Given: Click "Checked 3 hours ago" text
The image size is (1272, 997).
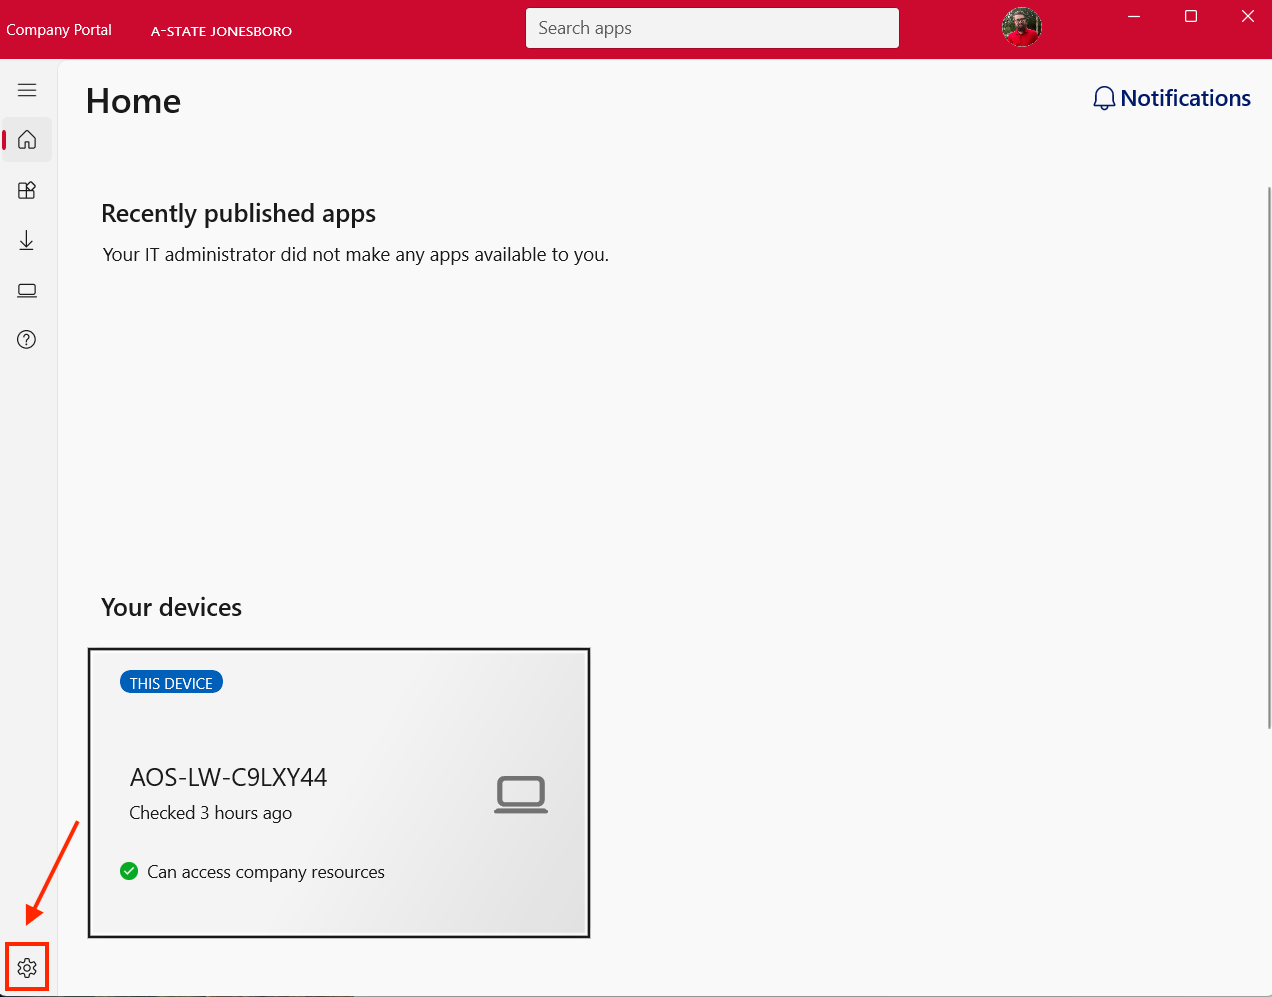Looking at the screenshot, I should click(211, 813).
